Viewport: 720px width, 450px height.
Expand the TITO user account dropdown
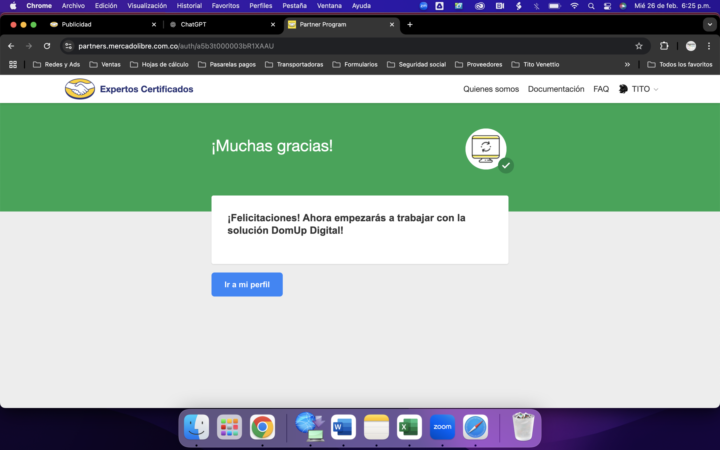point(640,89)
